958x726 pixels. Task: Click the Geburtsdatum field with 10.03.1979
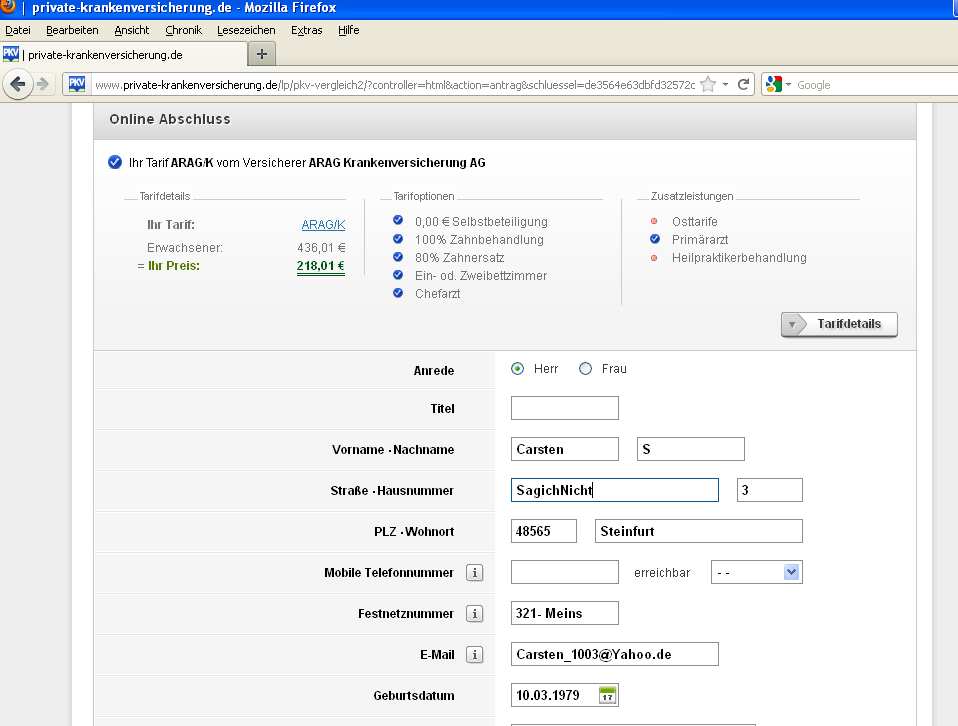pyautogui.click(x=565, y=695)
